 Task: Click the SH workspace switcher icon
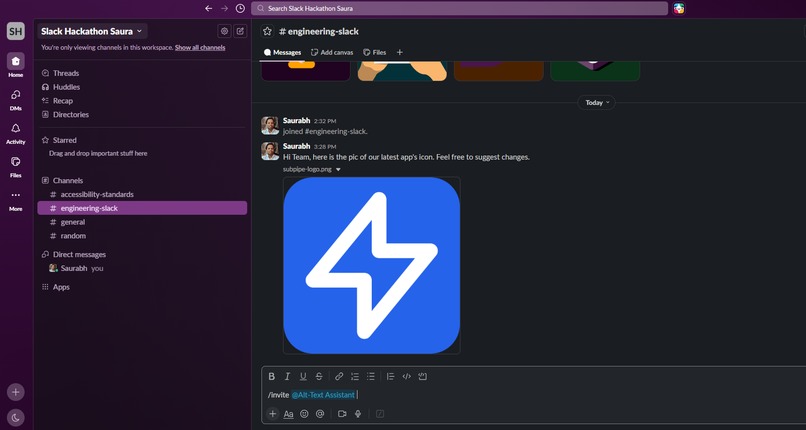coord(15,31)
